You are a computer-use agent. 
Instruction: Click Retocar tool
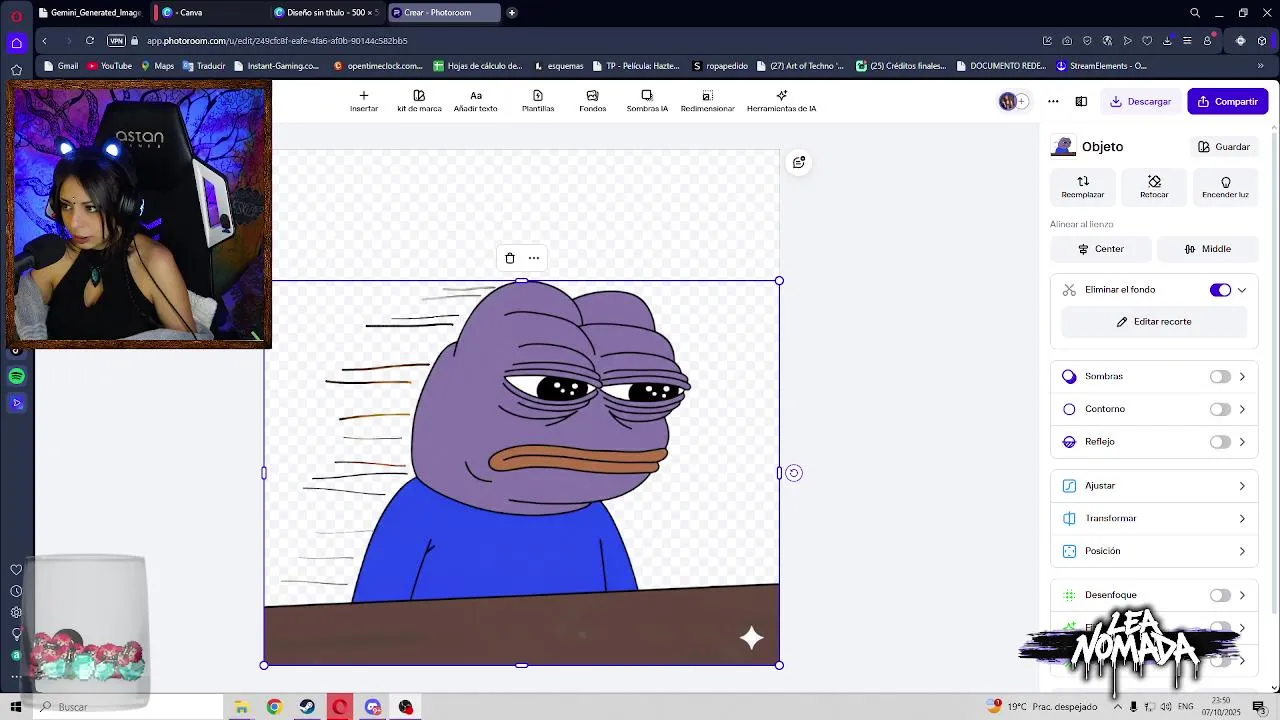(1154, 187)
